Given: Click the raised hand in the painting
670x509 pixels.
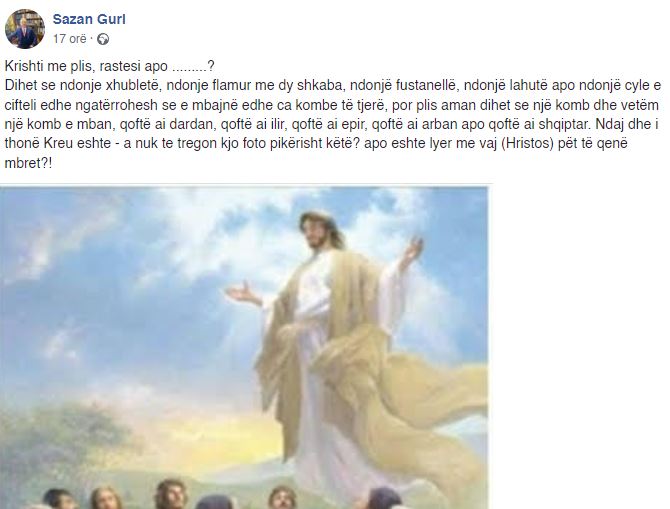Looking at the screenshot, I should pyautogui.click(x=411, y=250).
